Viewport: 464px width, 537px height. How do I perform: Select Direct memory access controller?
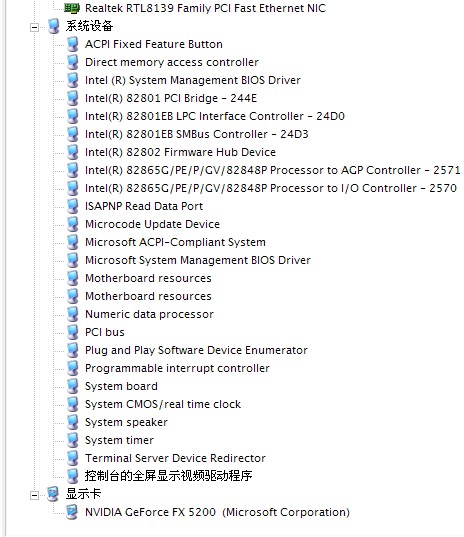172,62
